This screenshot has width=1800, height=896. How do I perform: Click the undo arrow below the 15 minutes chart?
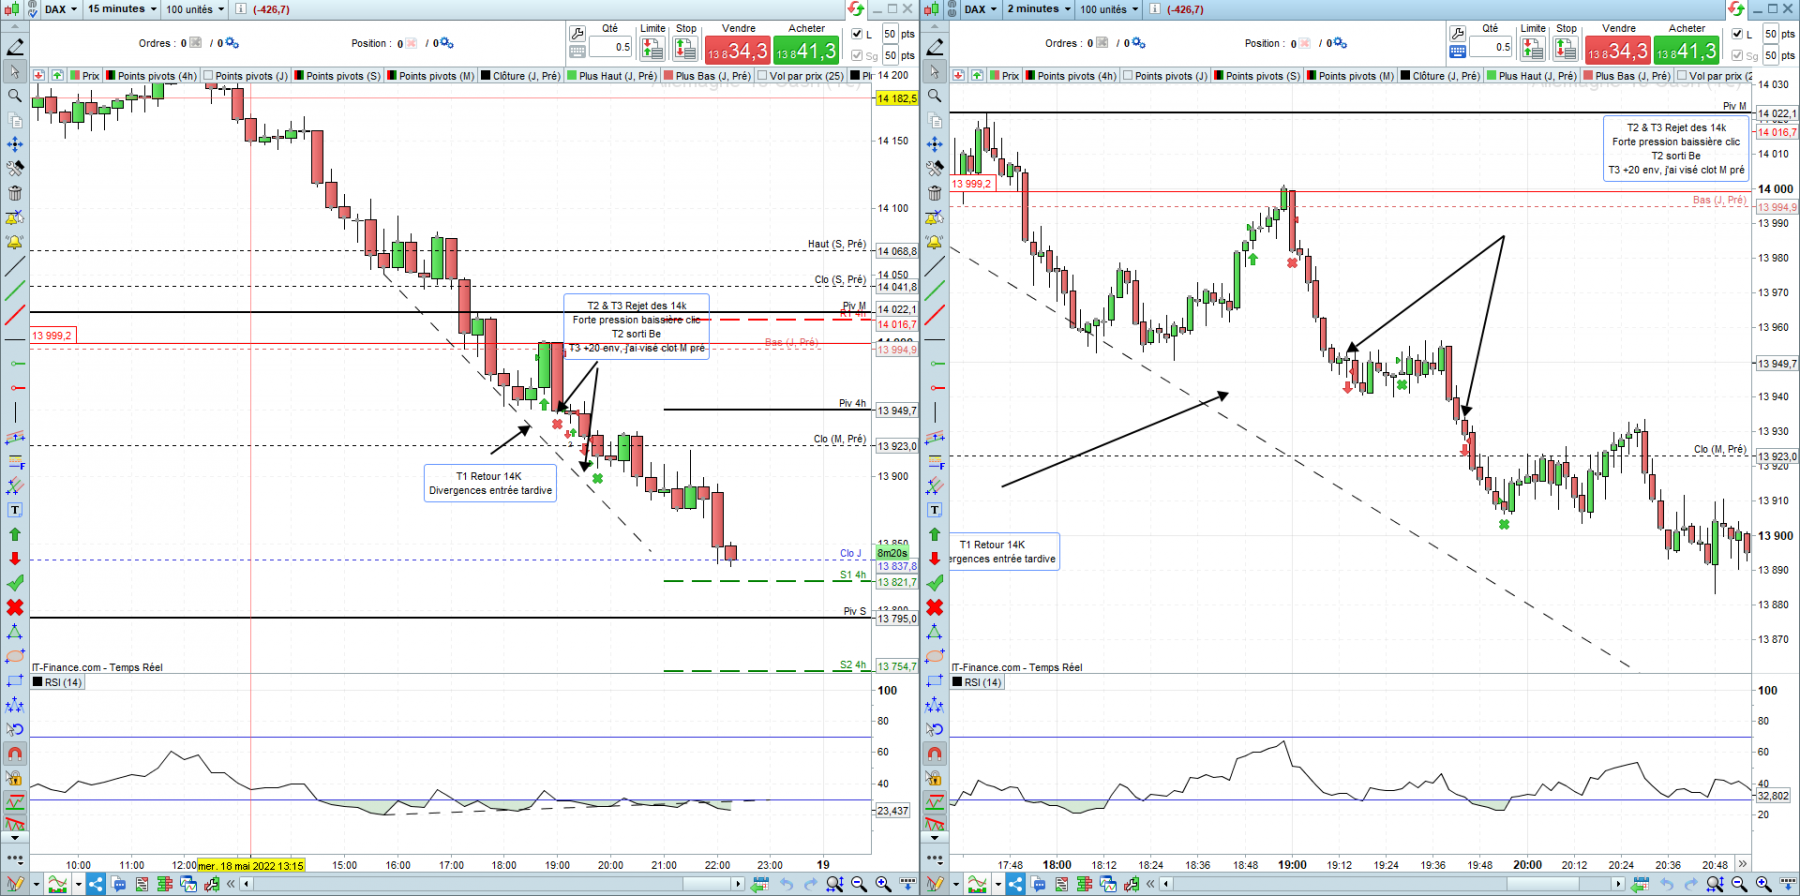(x=787, y=884)
